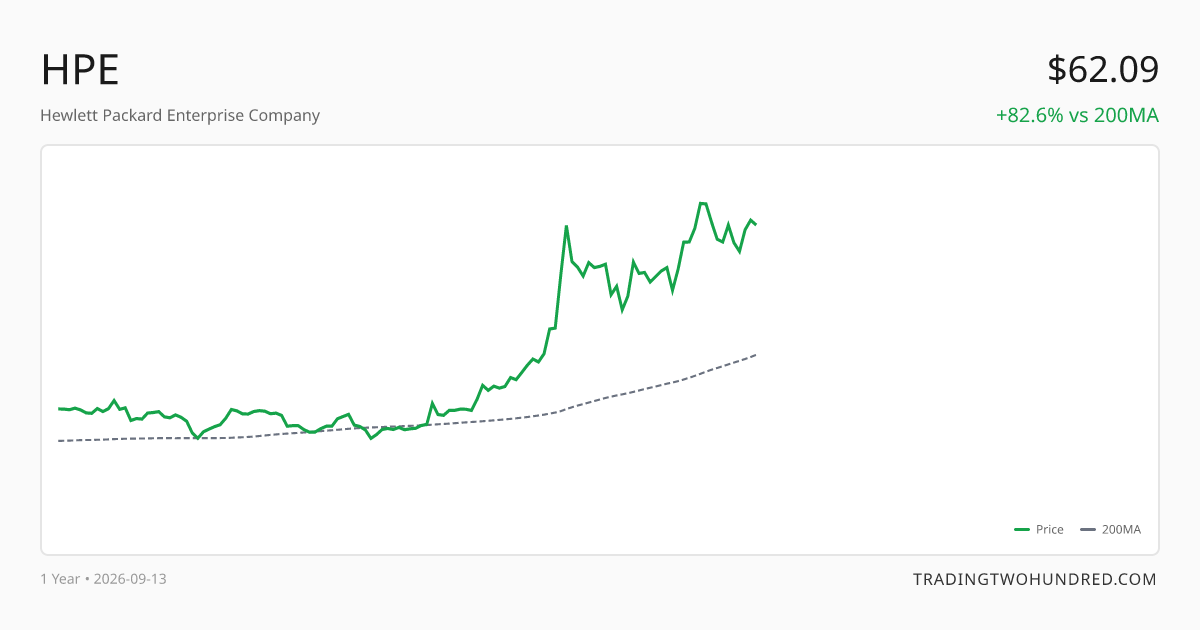
Task: Toggle the Price legend entry
Action: tap(1039, 530)
